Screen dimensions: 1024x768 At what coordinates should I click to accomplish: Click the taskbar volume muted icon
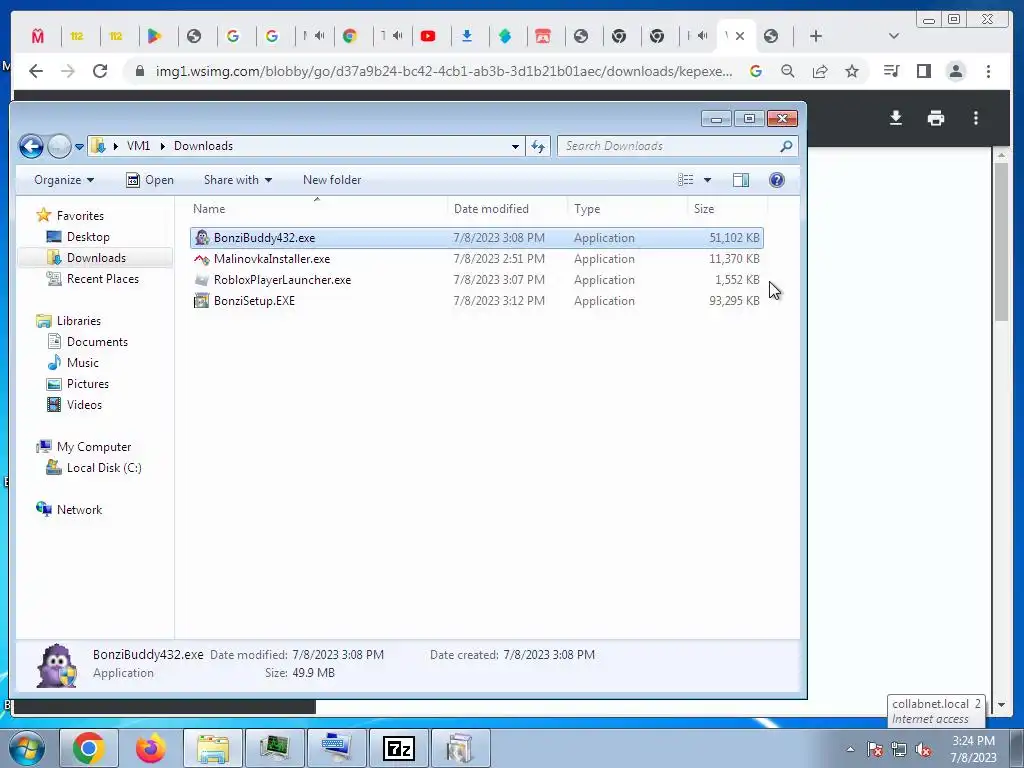923,750
